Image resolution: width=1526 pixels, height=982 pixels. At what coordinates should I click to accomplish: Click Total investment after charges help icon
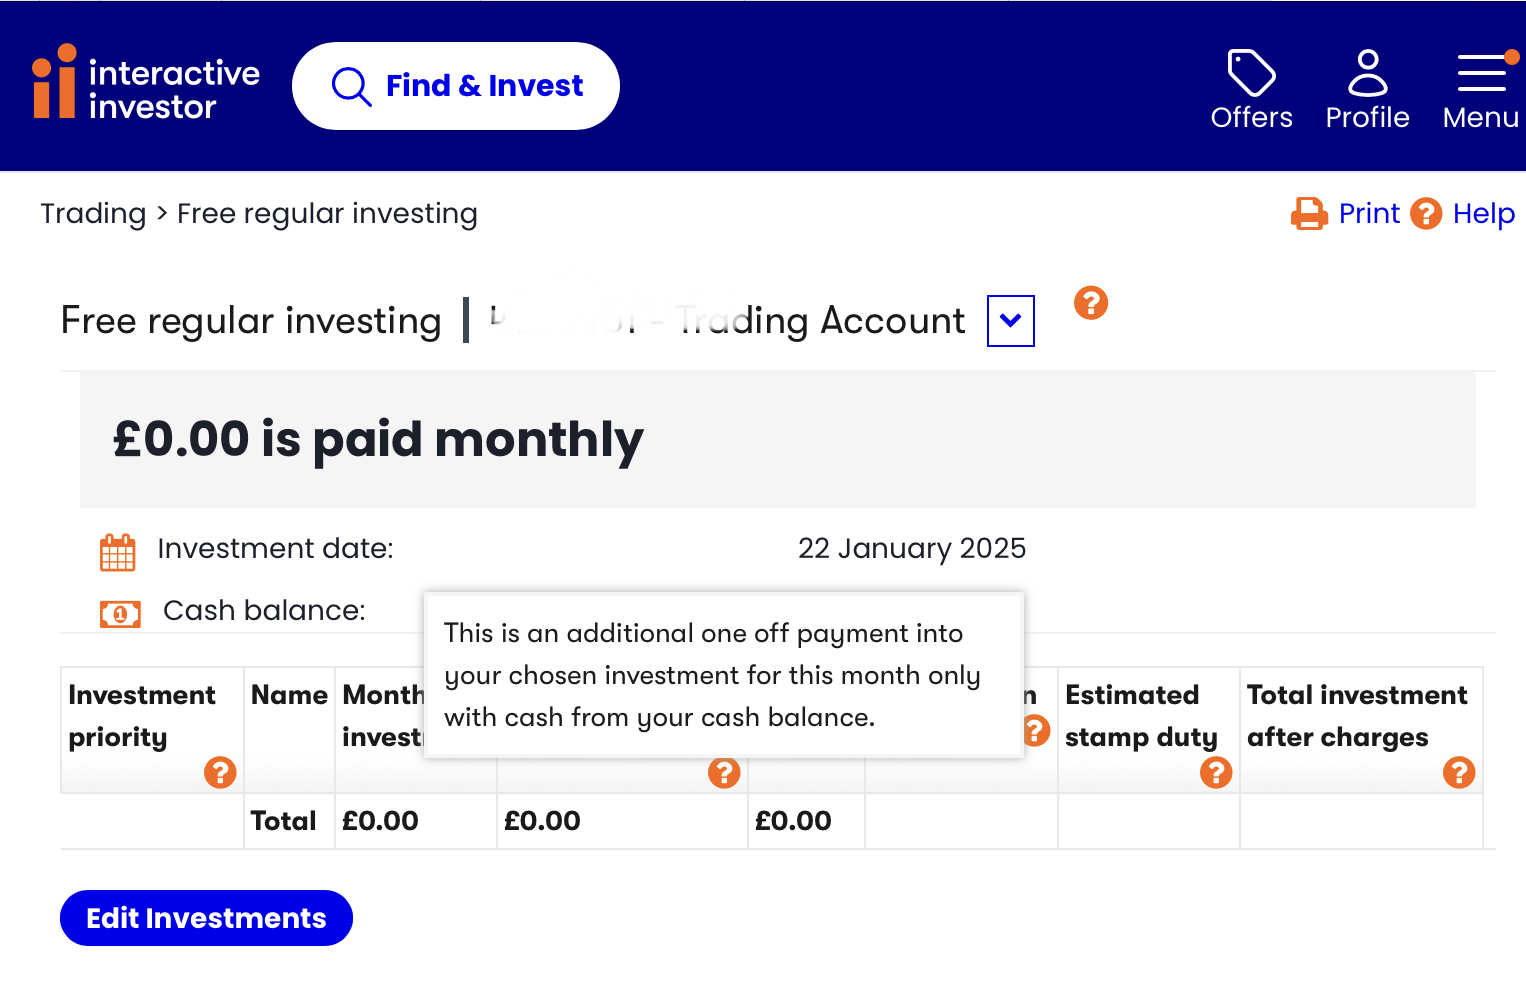coord(1459,772)
